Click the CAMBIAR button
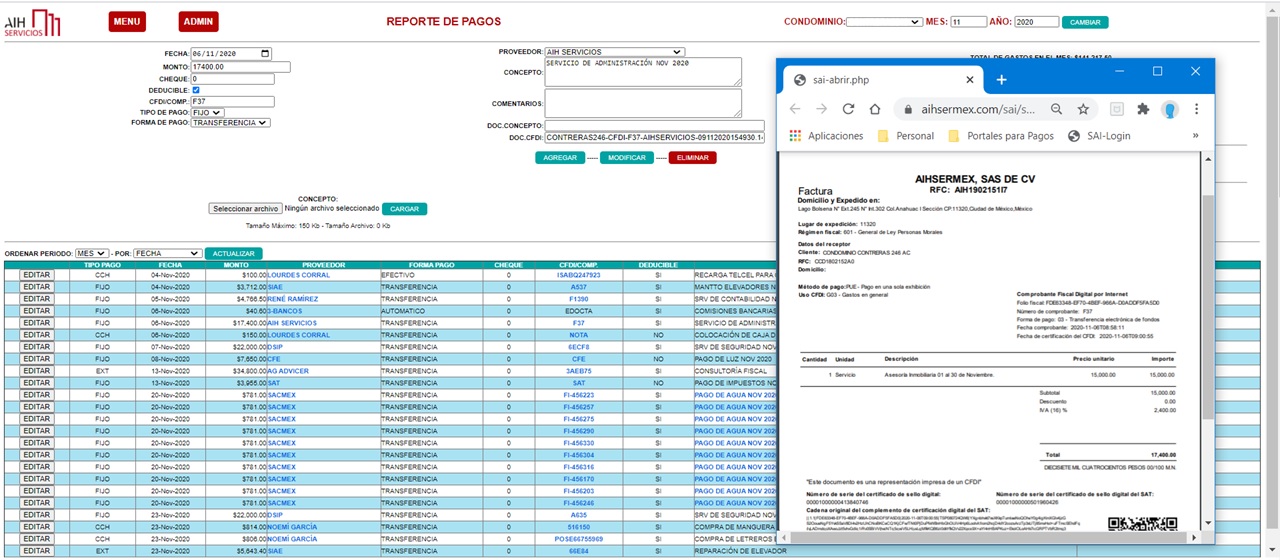Screen dimensions: 1280x560 click(x=1085, y=22)
